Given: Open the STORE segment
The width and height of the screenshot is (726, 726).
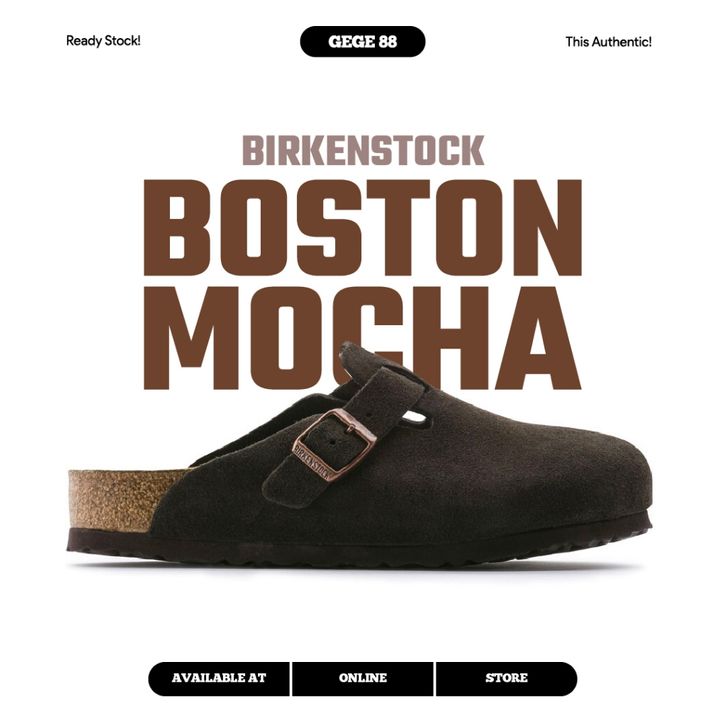Looking at the screenshot, I should click(507, 678).
